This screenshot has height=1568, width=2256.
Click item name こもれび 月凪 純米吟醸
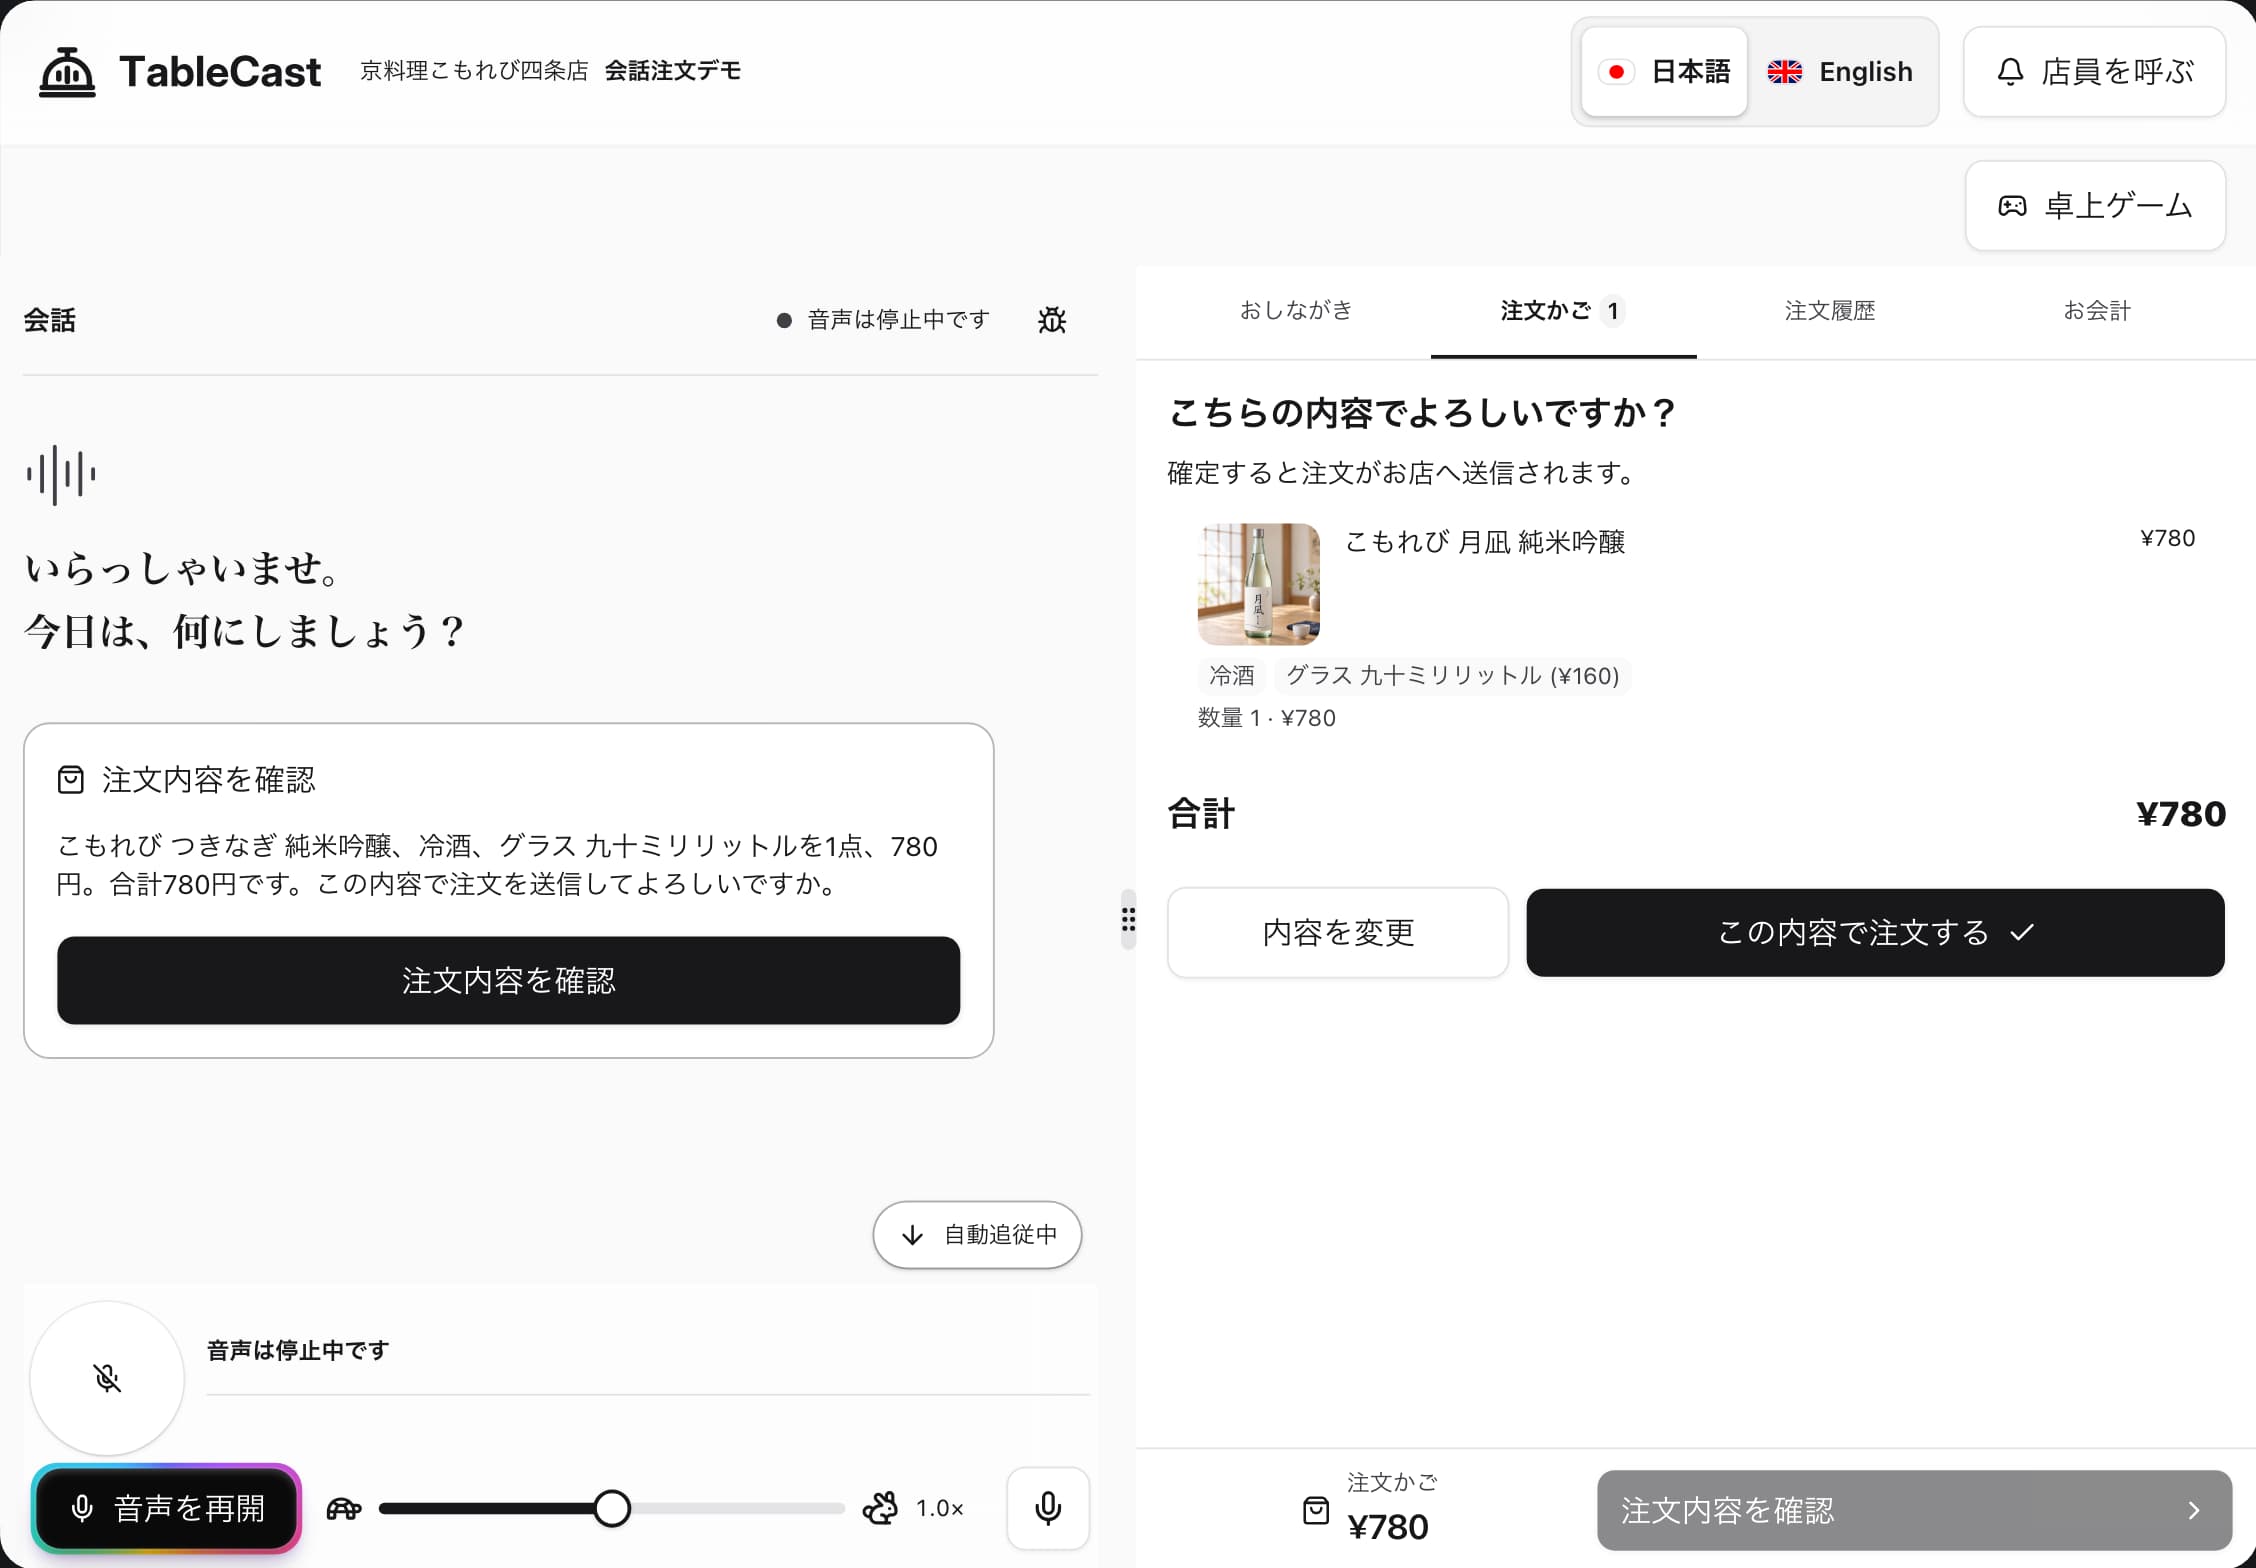click(x=1485, y=542)
